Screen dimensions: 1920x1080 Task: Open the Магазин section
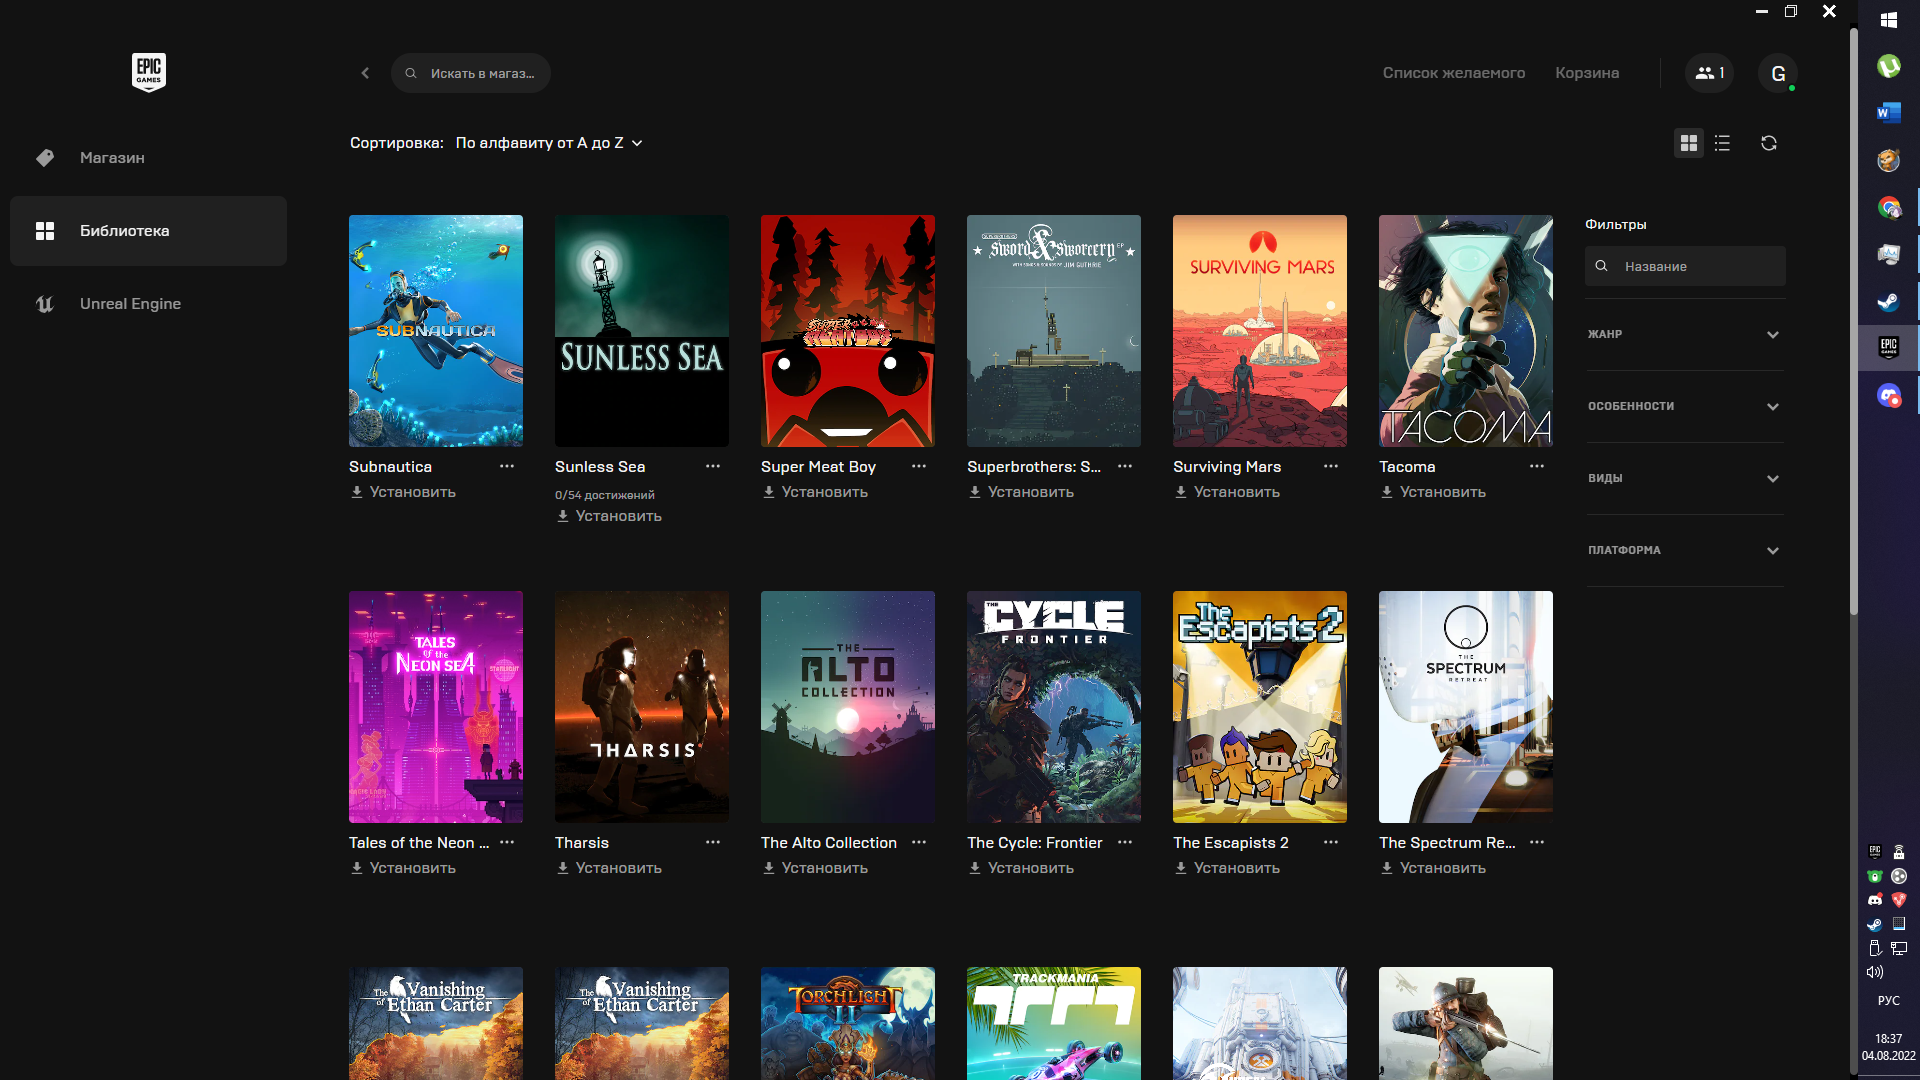coord(148,158)
